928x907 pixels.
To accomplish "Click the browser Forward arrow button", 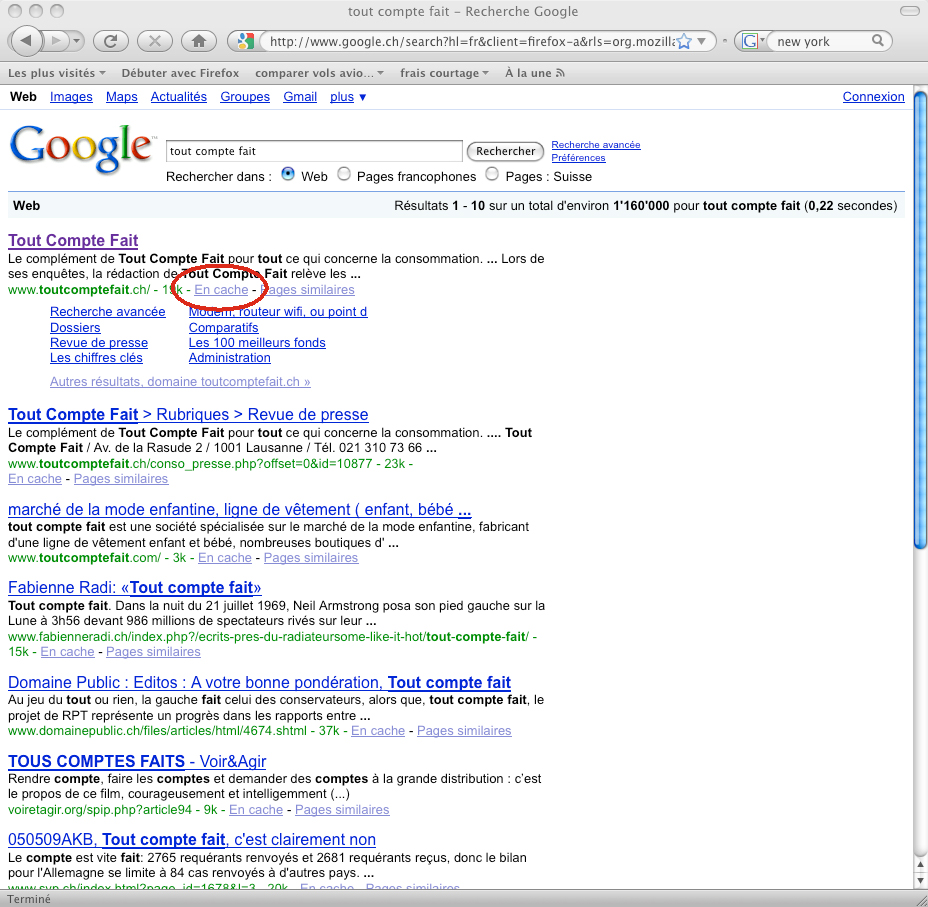I will pyautogui.click(x=56, y=41).
